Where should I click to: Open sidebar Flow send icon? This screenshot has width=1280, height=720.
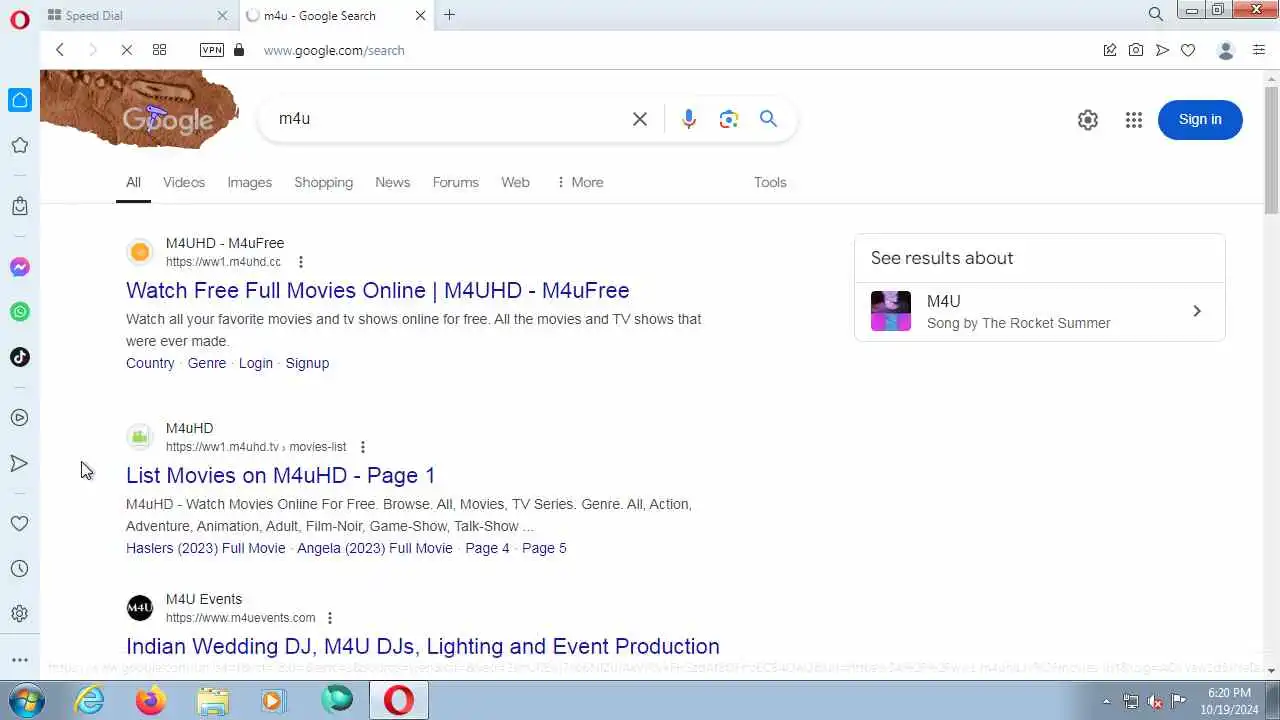[x=20, y=463]
